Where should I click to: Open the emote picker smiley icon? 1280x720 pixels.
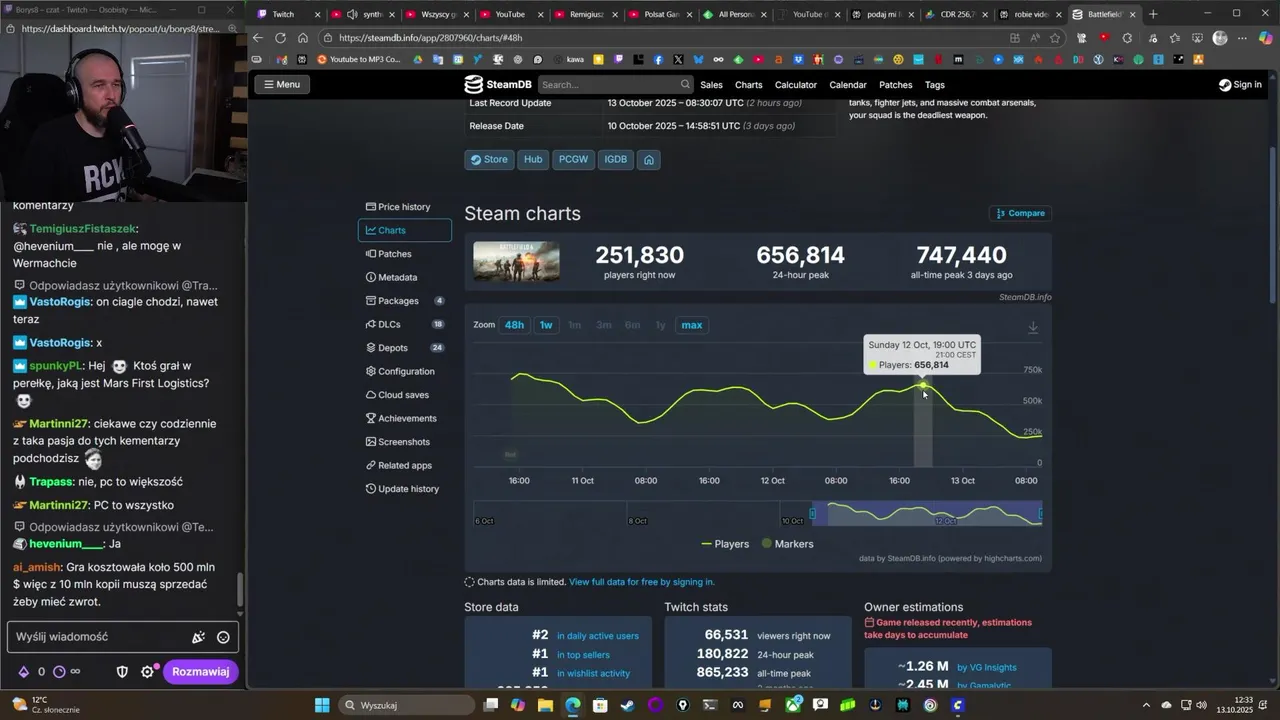pyautogui.click(x=223, y=637)
